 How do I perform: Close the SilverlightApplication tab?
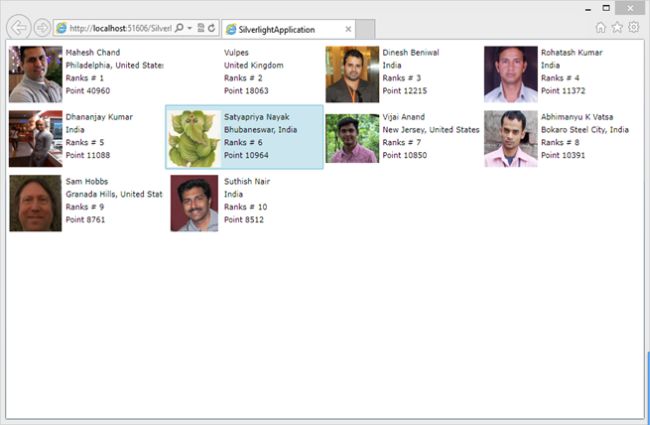(x=348, y=29)
